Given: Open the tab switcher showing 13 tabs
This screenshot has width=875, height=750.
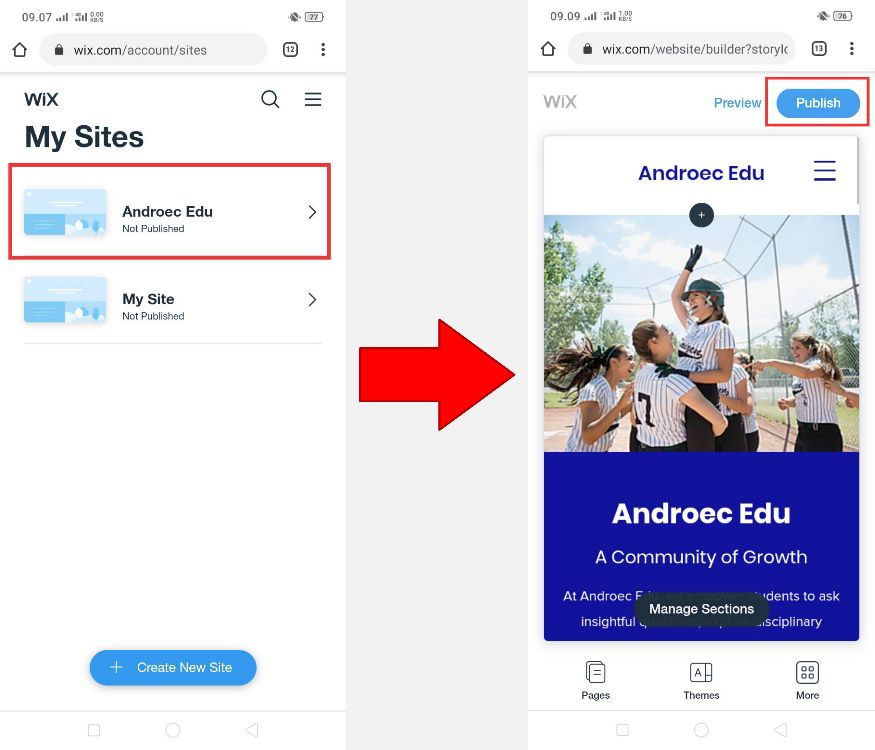Looking at the screenshot, I should pyautogui.click(x=819, y=49).
